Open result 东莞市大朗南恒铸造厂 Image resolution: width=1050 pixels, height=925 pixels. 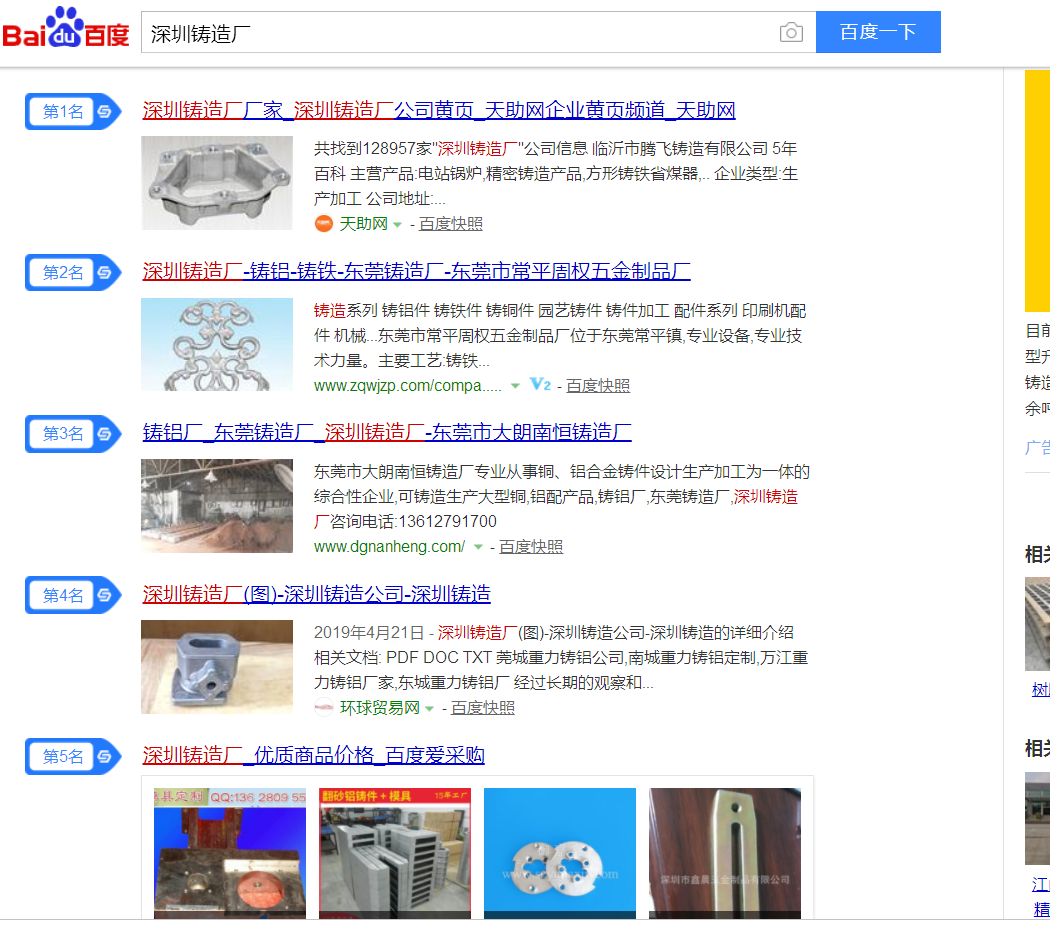coord(387,432)
